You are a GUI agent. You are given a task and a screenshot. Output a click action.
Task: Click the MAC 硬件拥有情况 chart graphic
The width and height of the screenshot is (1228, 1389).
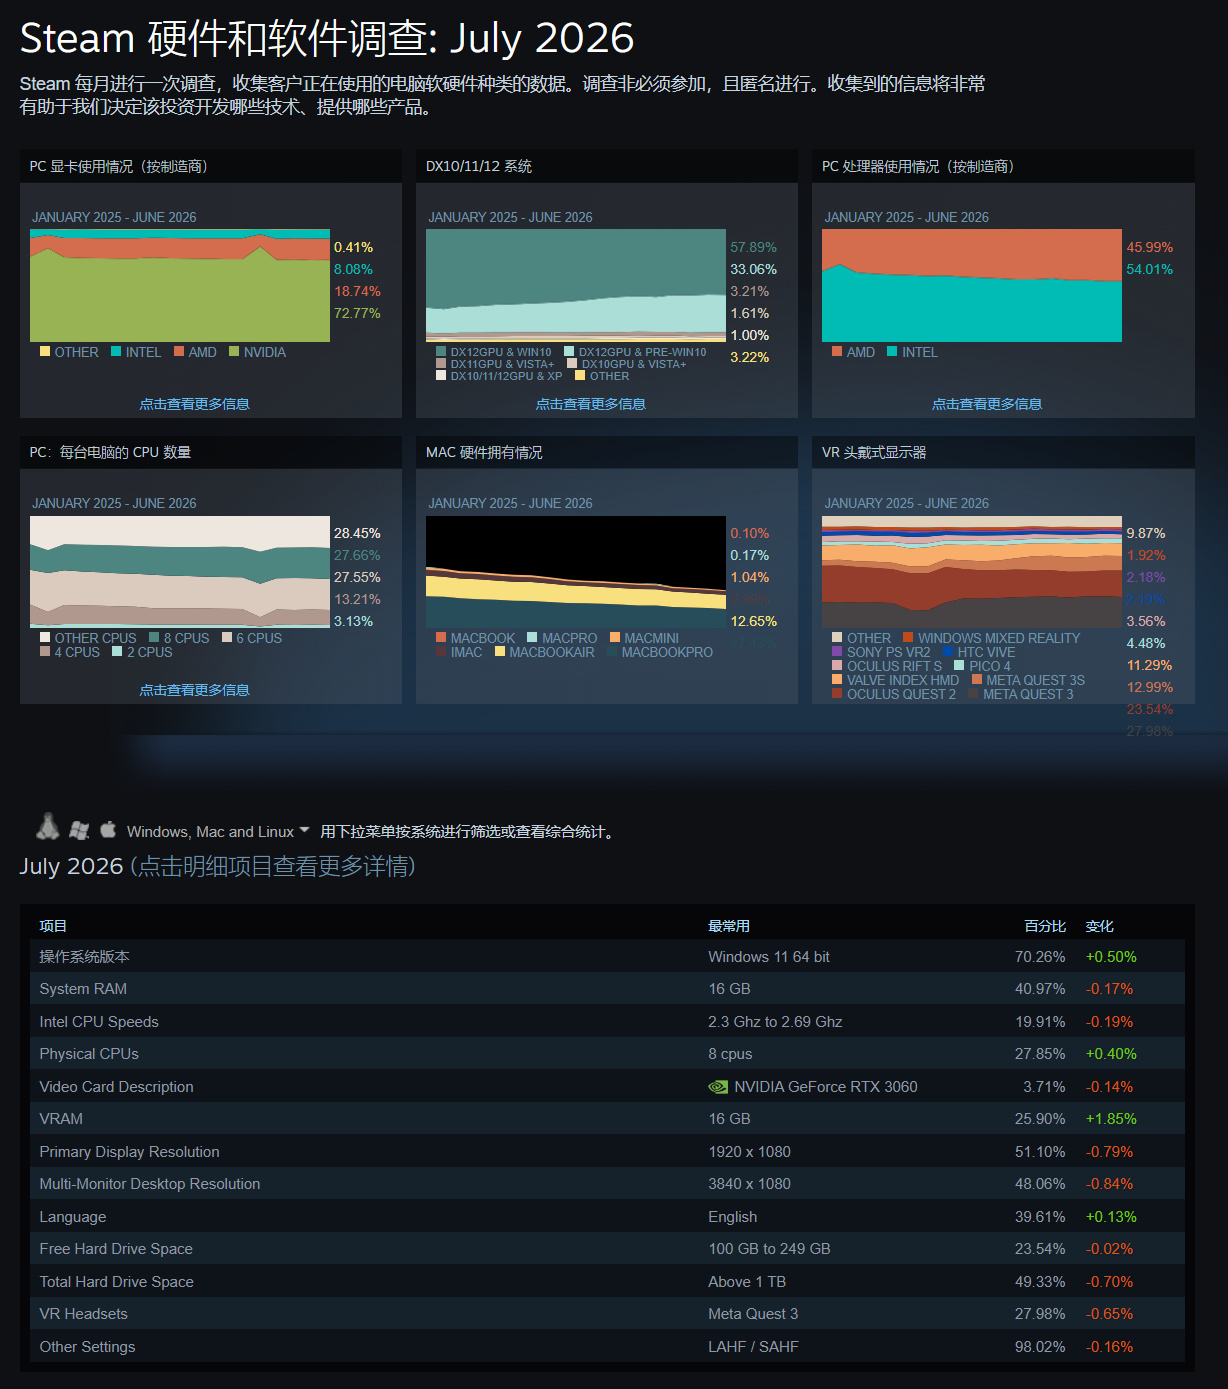click(576, 572)
